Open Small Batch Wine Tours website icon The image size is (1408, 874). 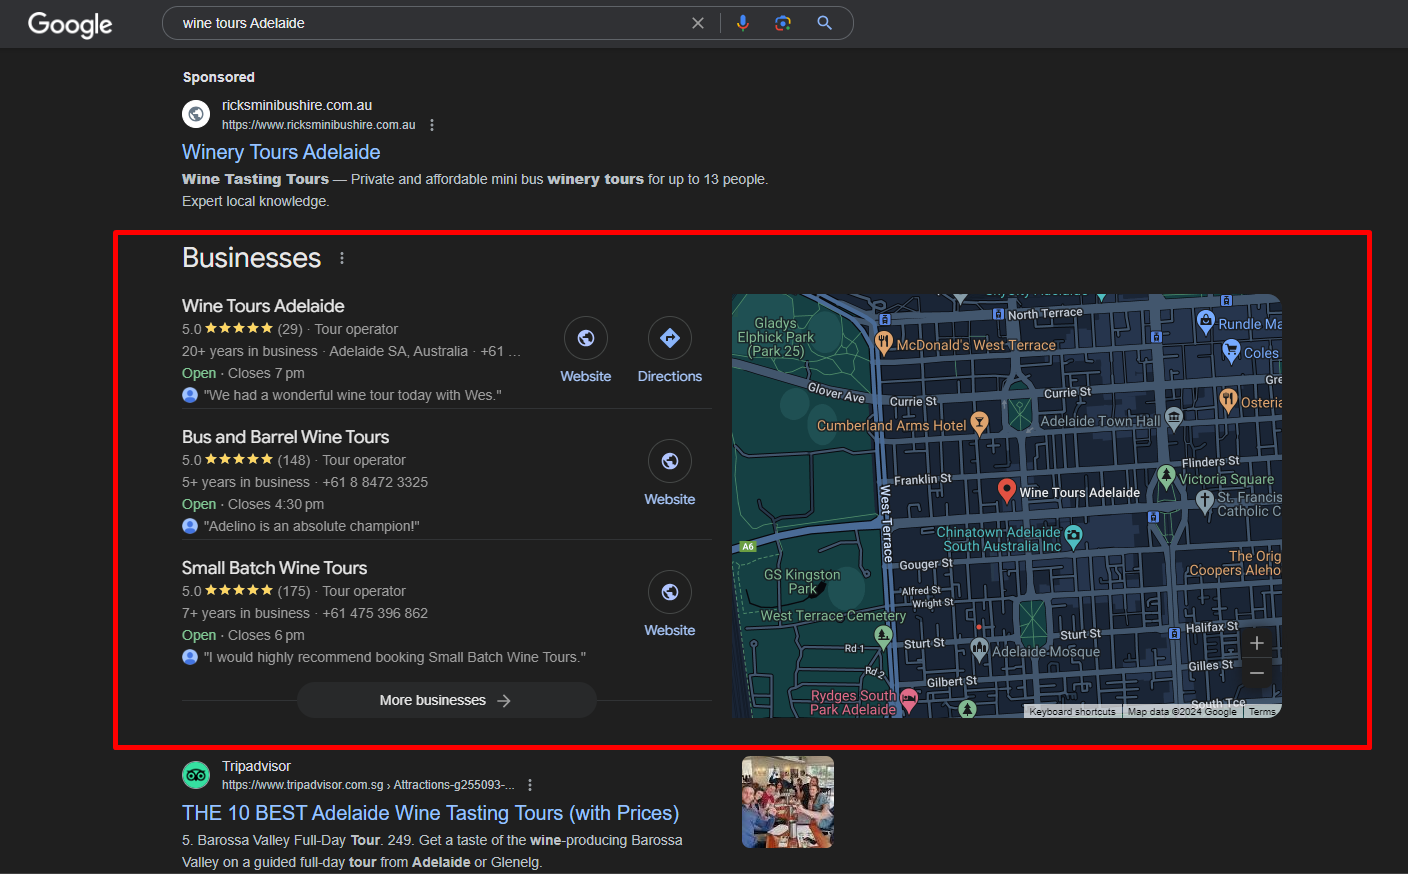pos(670,592)
